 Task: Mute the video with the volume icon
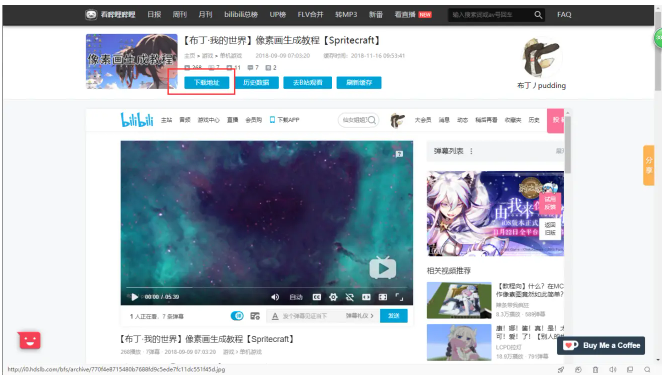click(275, 297)
